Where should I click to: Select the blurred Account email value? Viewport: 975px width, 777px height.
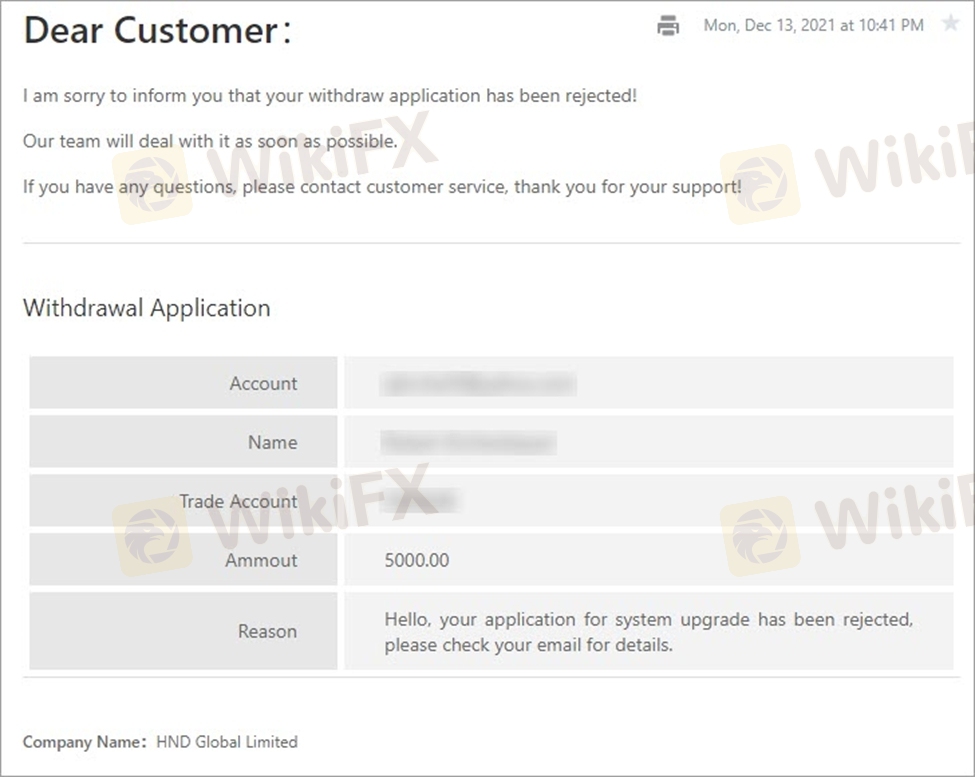pyautogui.click(x=479, y=383)
